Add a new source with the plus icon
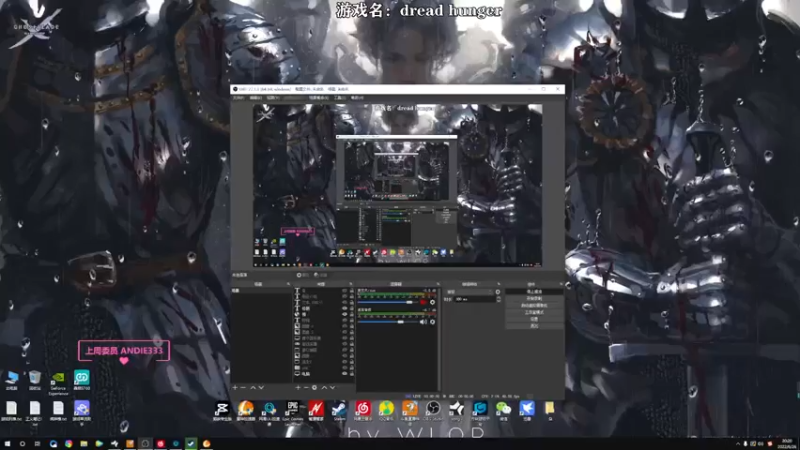The width and height of the screenshot is (800, 450). point(298,388)
